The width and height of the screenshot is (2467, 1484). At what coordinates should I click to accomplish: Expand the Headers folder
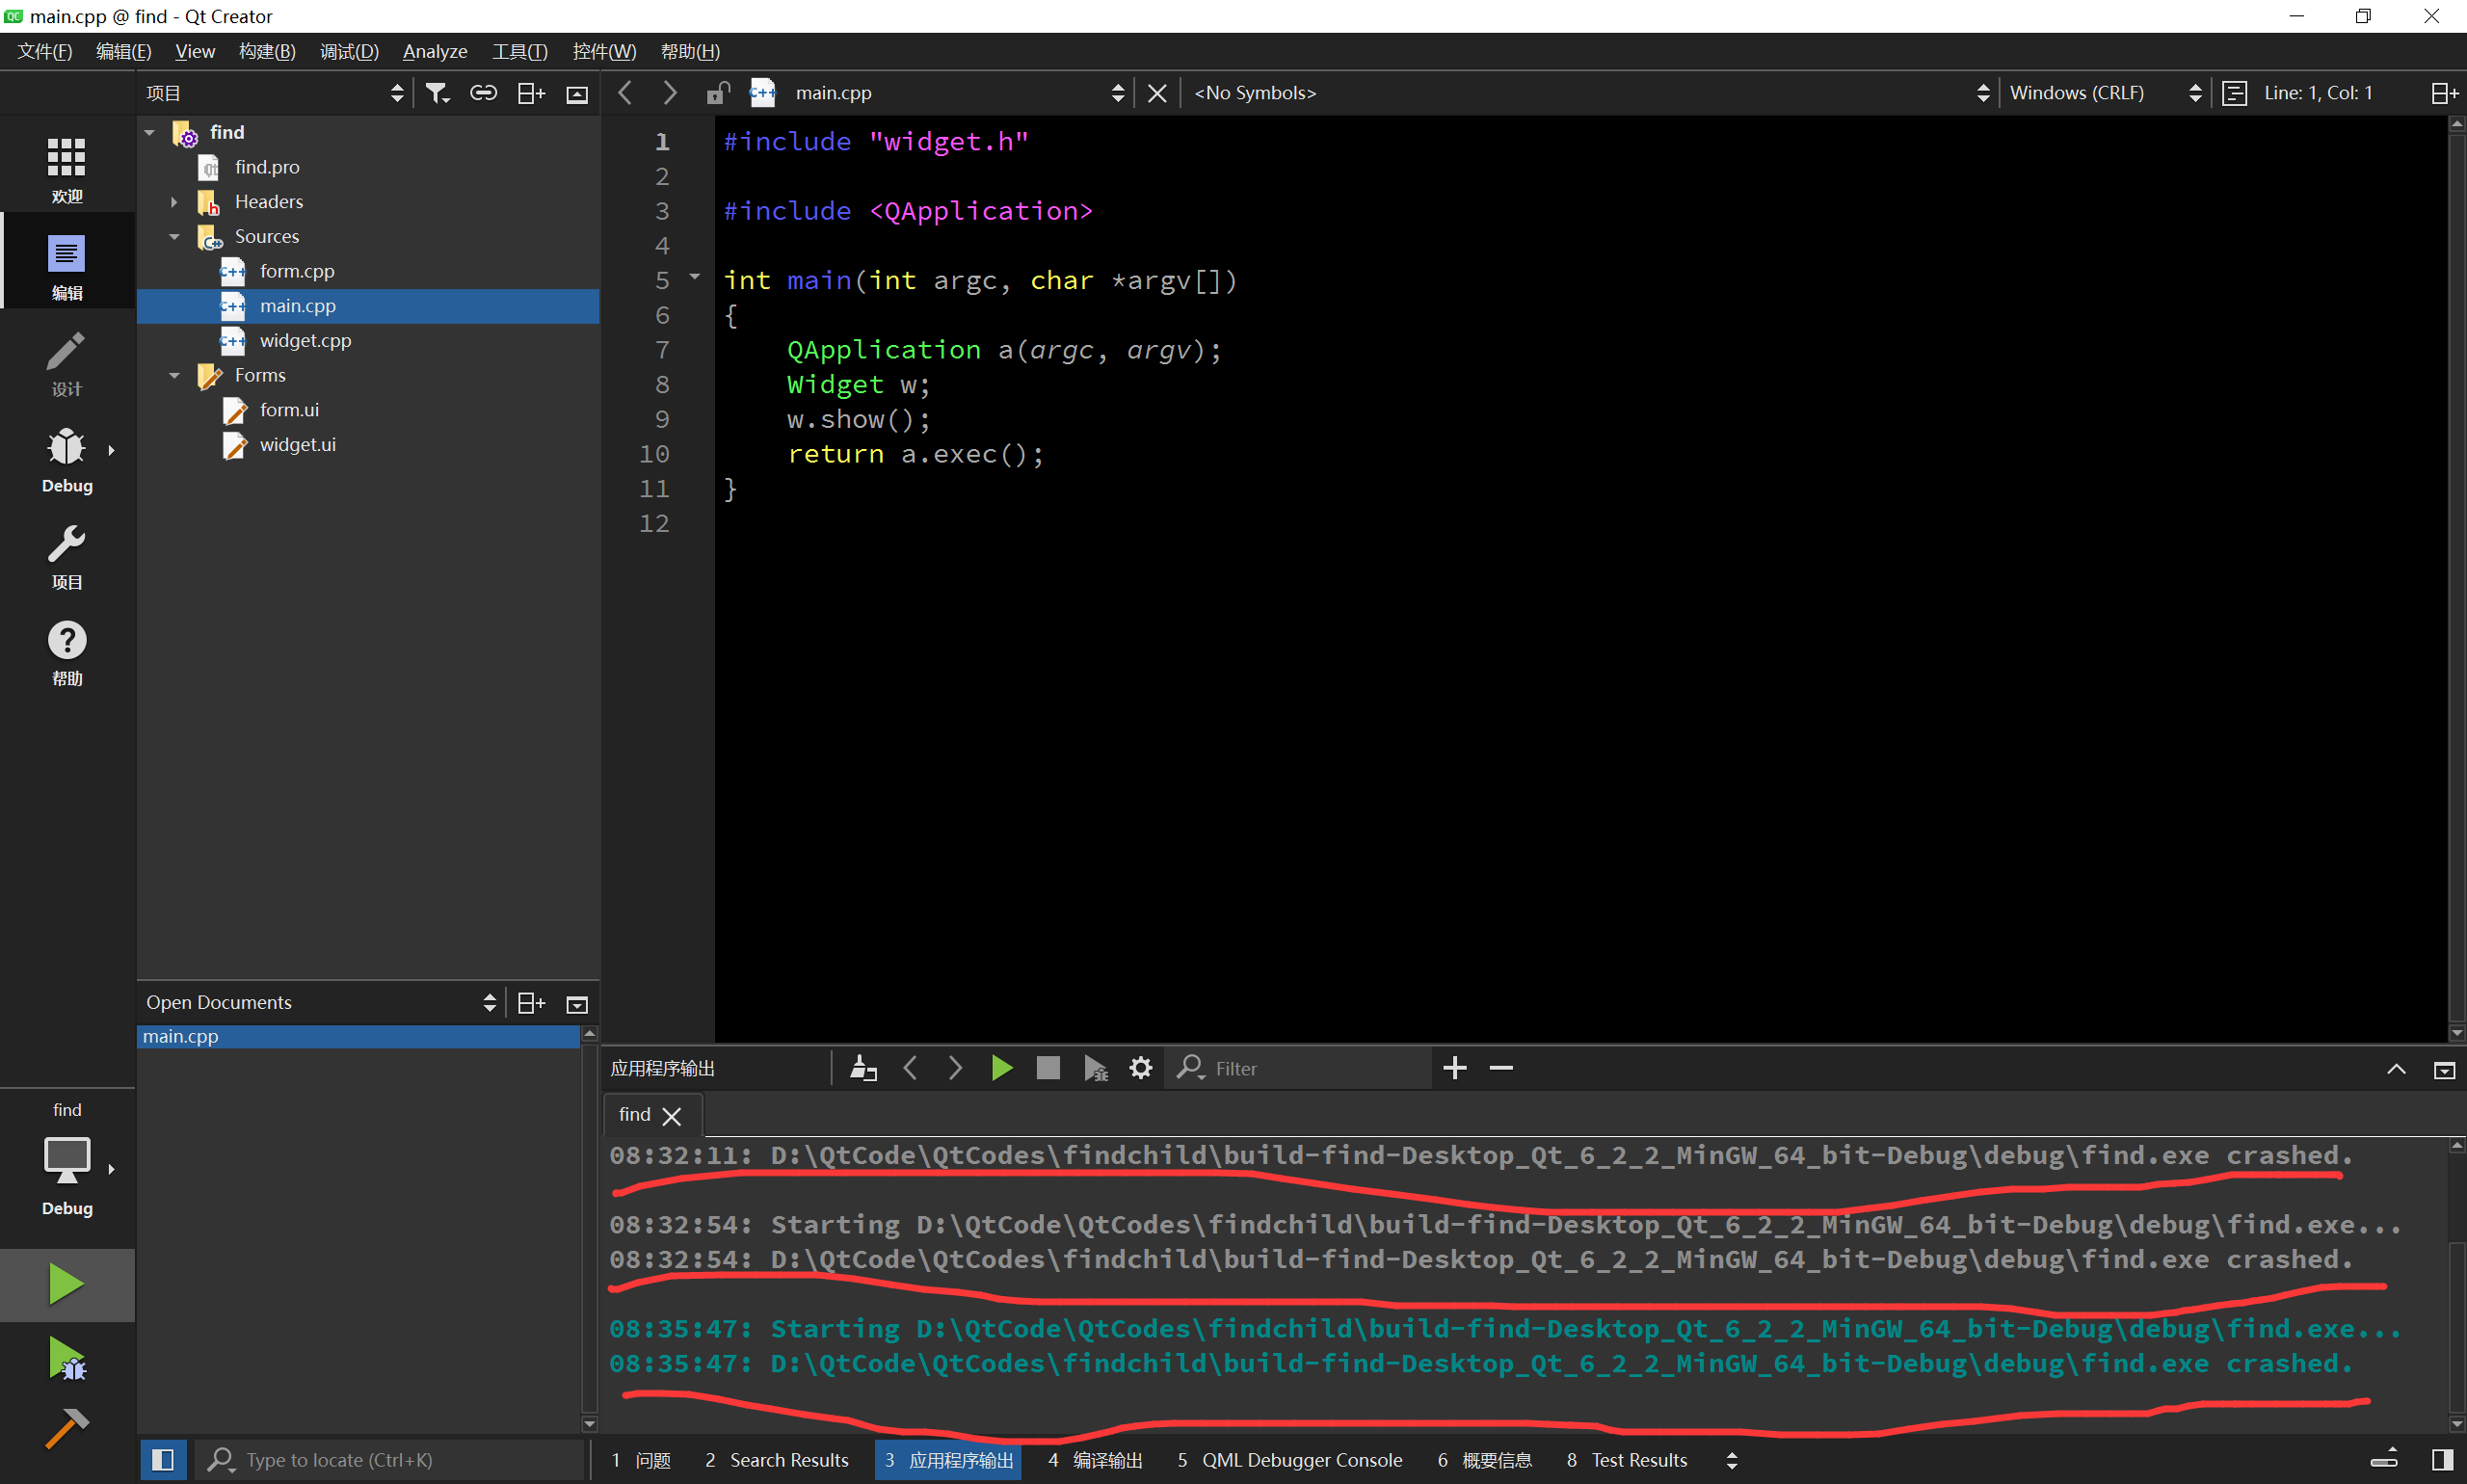(x=174, y=202)
